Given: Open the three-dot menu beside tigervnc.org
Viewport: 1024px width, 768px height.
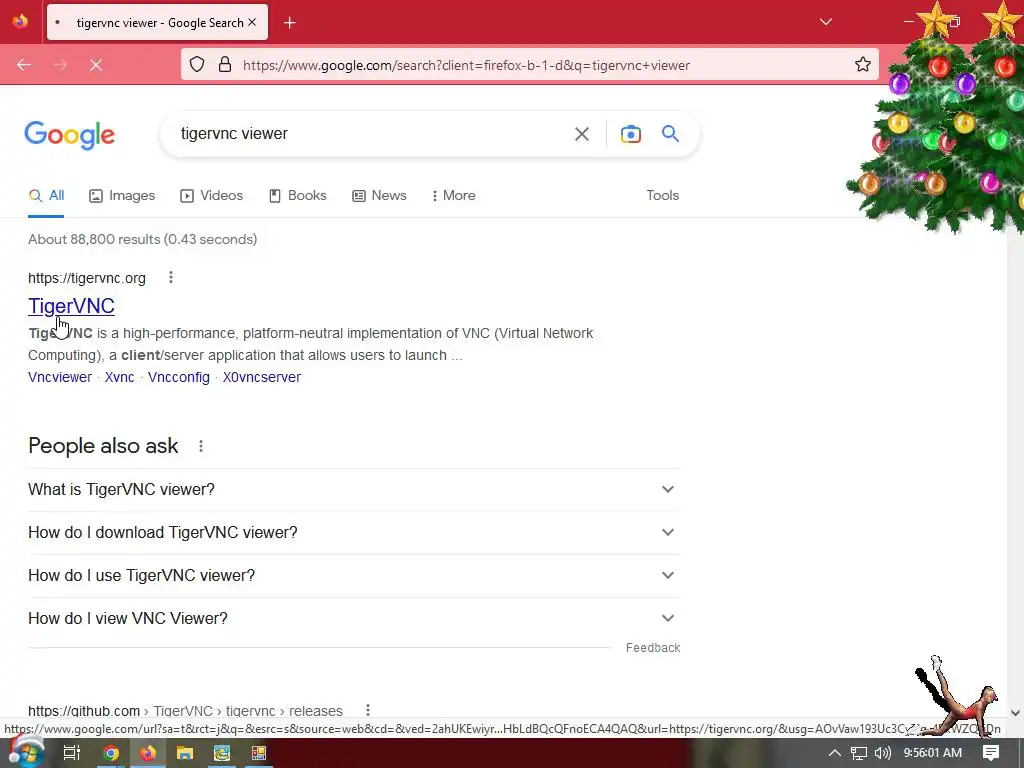Looking at the screenshot, I should click(171, 278).
